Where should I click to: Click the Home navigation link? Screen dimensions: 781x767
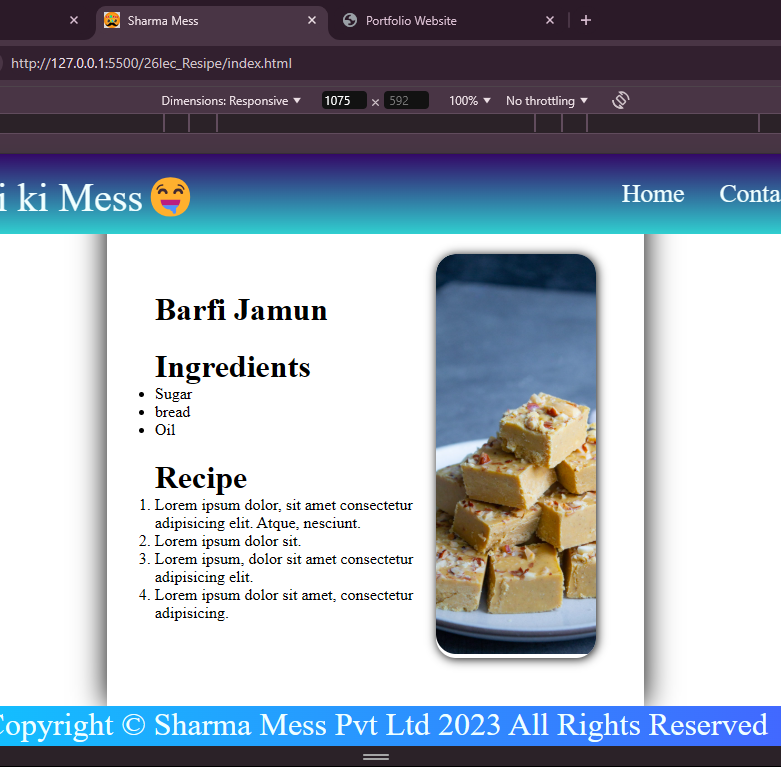(x=652, y=194)
